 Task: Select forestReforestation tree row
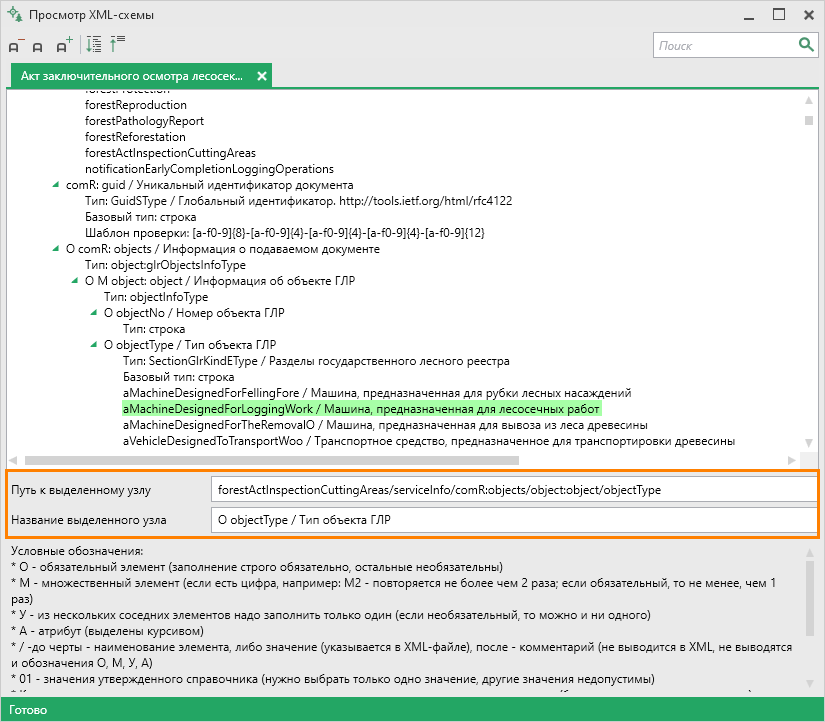click(x=135, y=137)
